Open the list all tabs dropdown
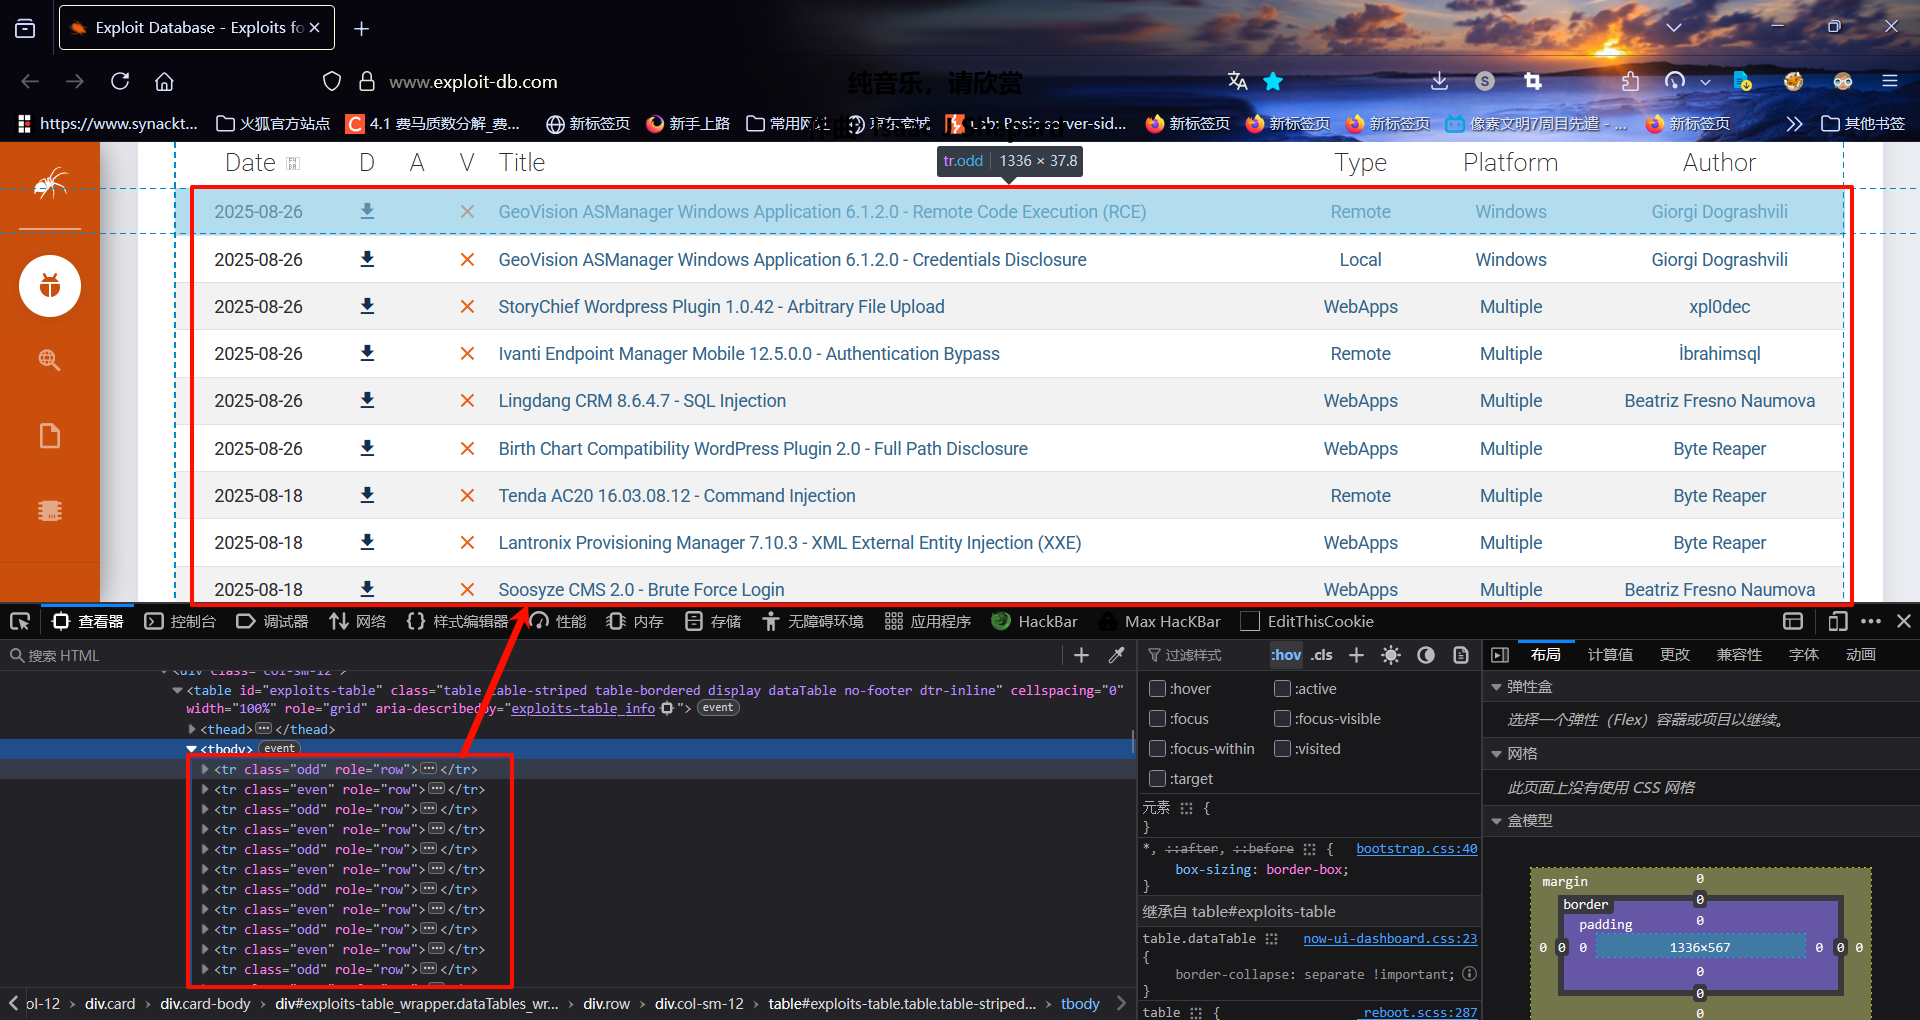The height and width of the screenshot is (1020, 1920). pyautogui.click(x=1673, y=27)
